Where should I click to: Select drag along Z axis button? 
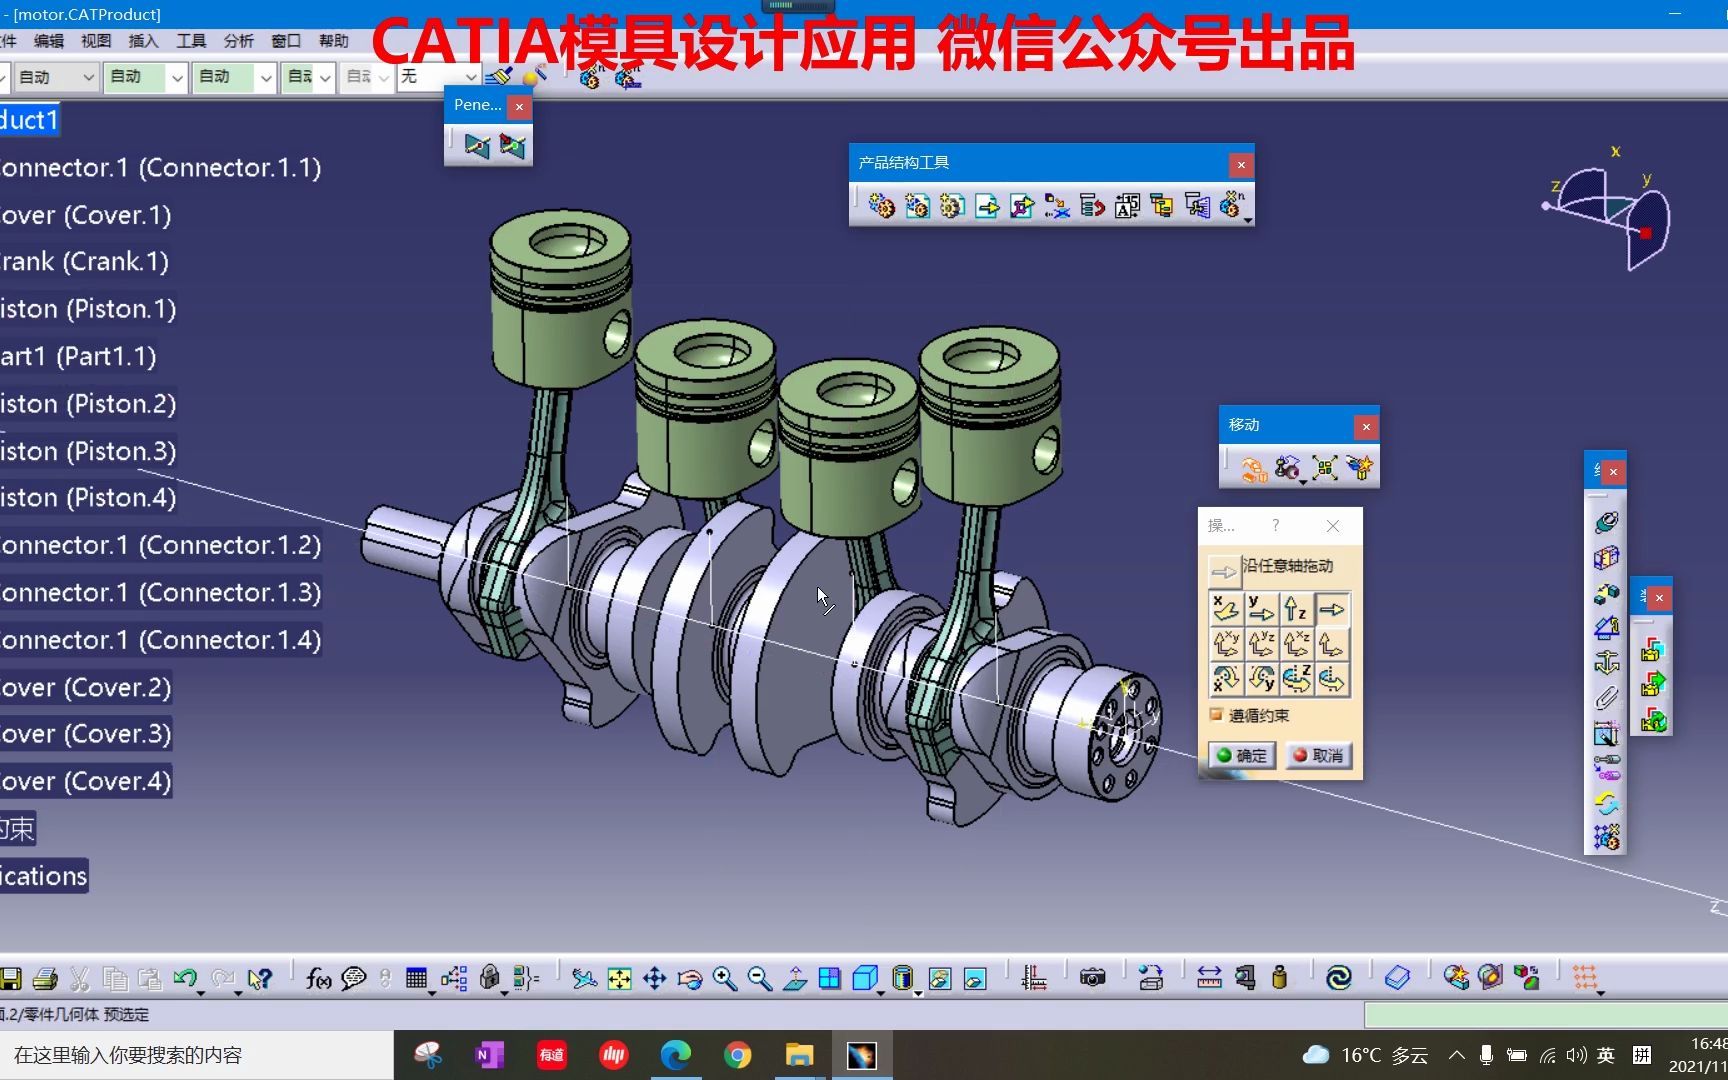(1296, 609)
